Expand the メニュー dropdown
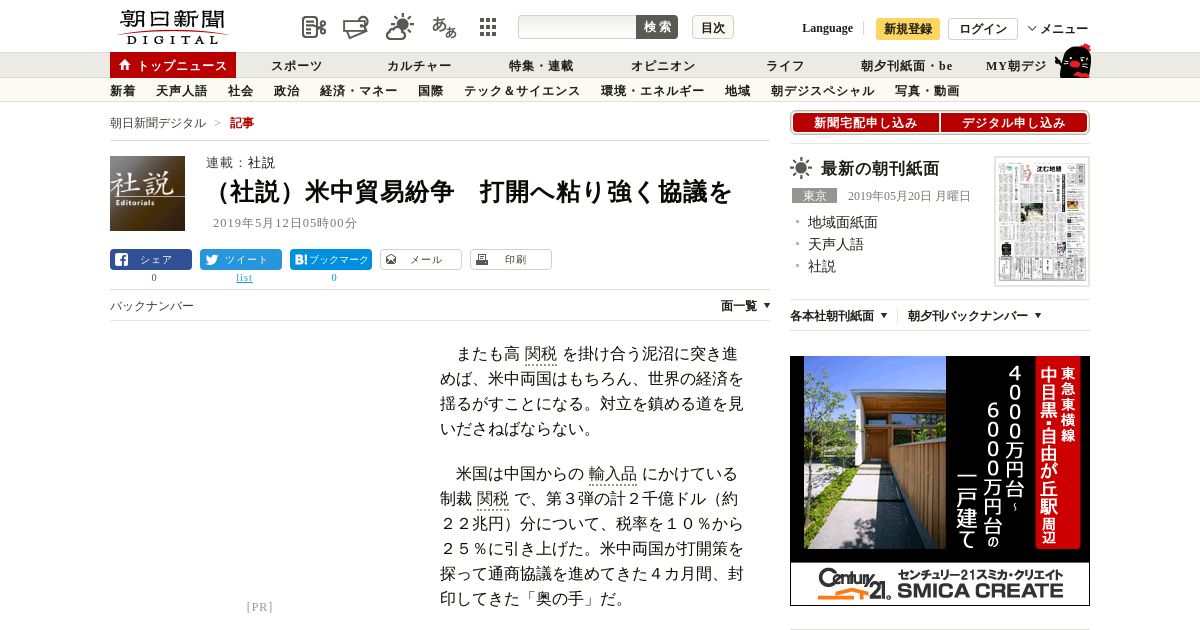This screenshot has height=630, width=1200. click(1058, 29)
